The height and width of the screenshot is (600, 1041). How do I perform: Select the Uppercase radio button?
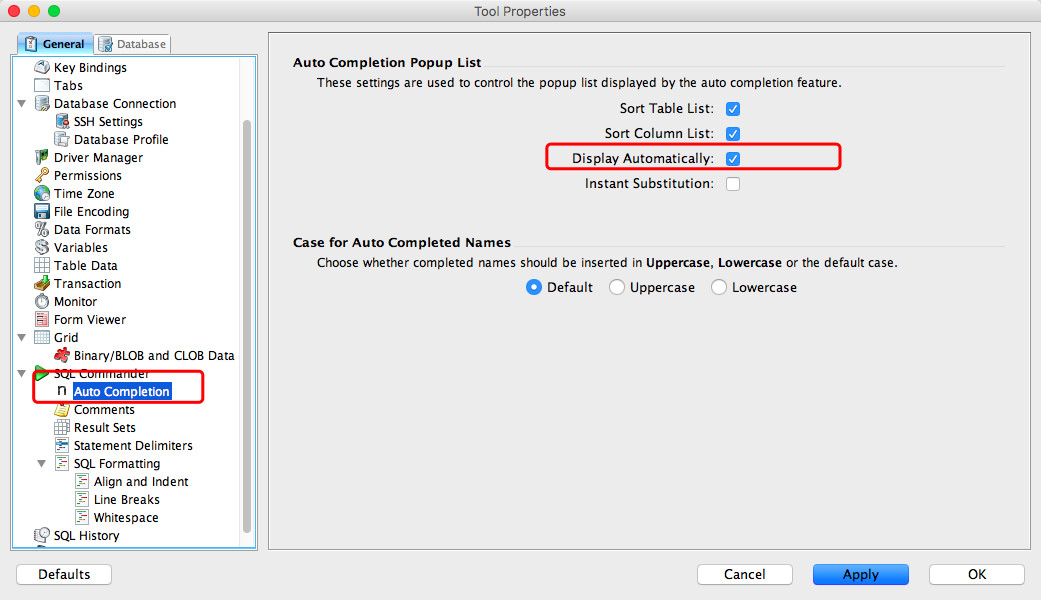[617, 287]
